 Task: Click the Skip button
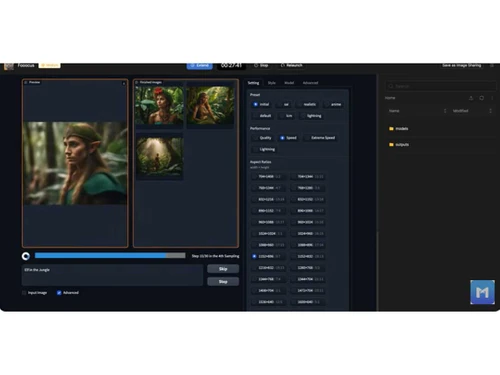click(223, 269)
